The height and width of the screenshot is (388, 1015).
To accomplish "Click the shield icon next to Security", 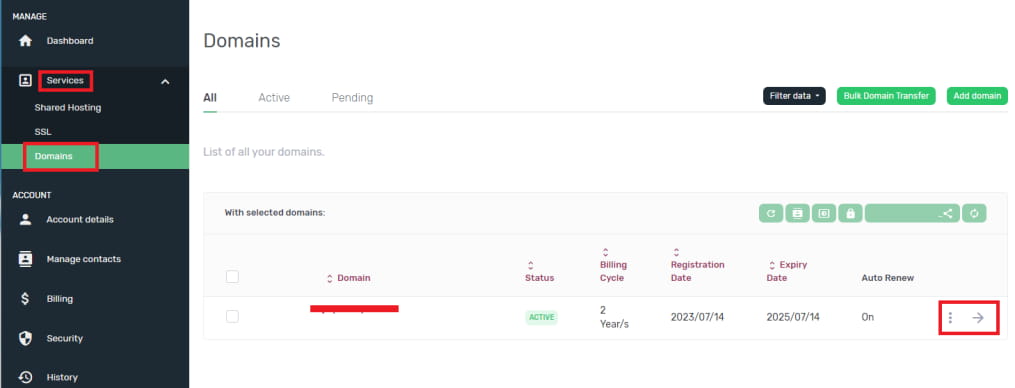I will [x=25, y=338].
